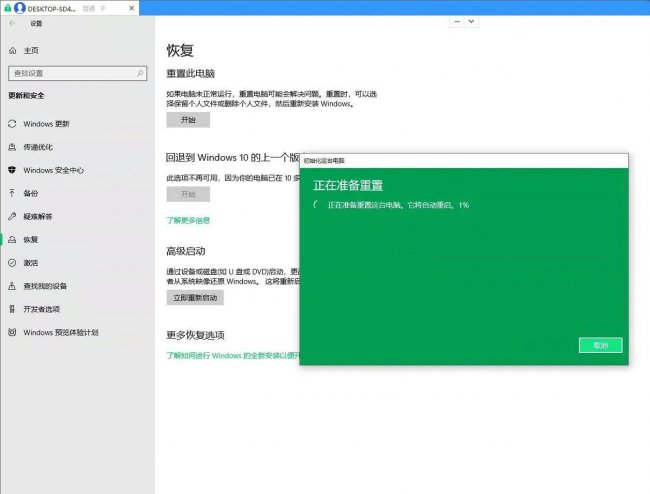Click 立即重新启动 button
This screenshot has width=650, height=494.
tap(195, 298)
